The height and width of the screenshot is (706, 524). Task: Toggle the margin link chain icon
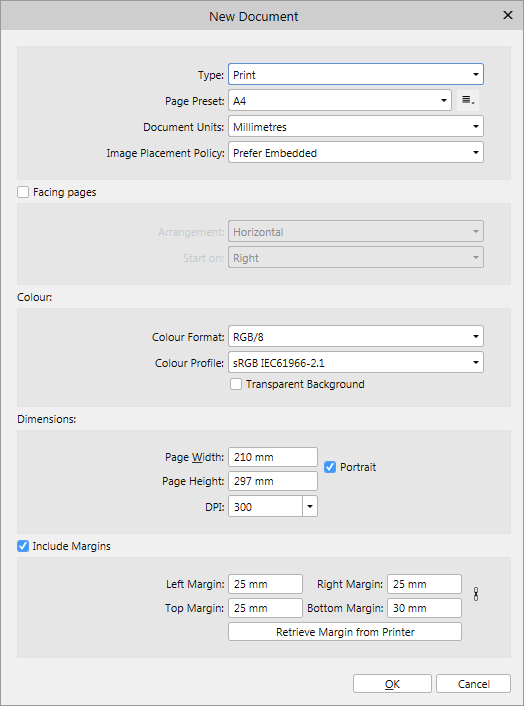click(476, 594)
